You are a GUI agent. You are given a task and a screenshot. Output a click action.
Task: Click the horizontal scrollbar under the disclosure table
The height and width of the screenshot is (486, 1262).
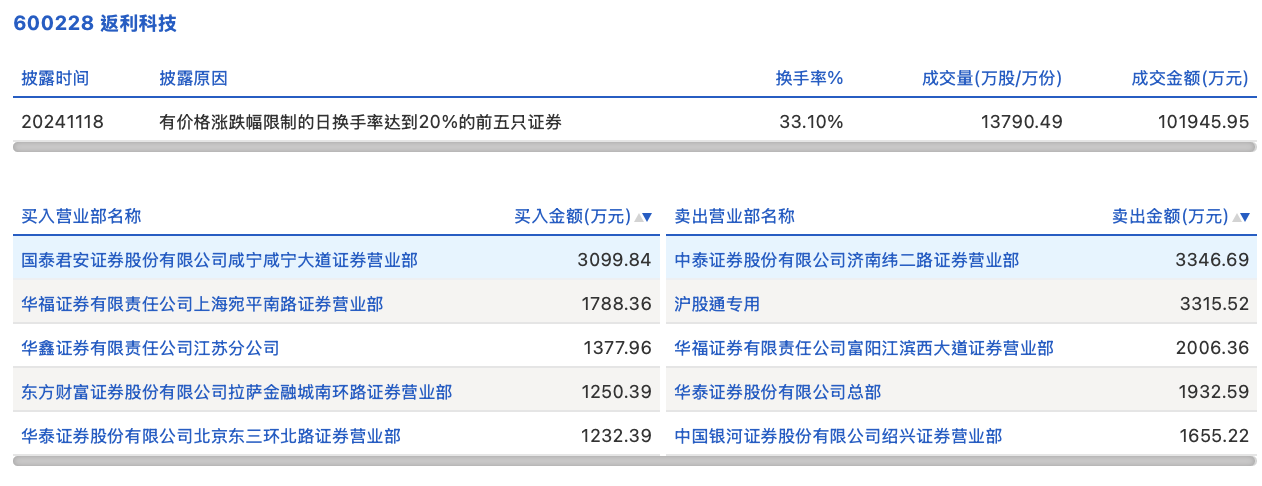tap(634, 147)
